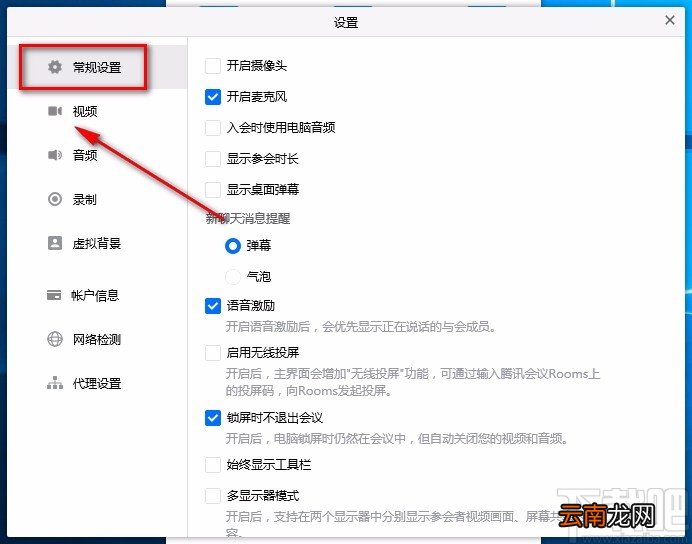This screenshot has width=692, height=544.
Task: Select the 弹幕 radio button
Action: pyautogui.click(x=233, y=246)
